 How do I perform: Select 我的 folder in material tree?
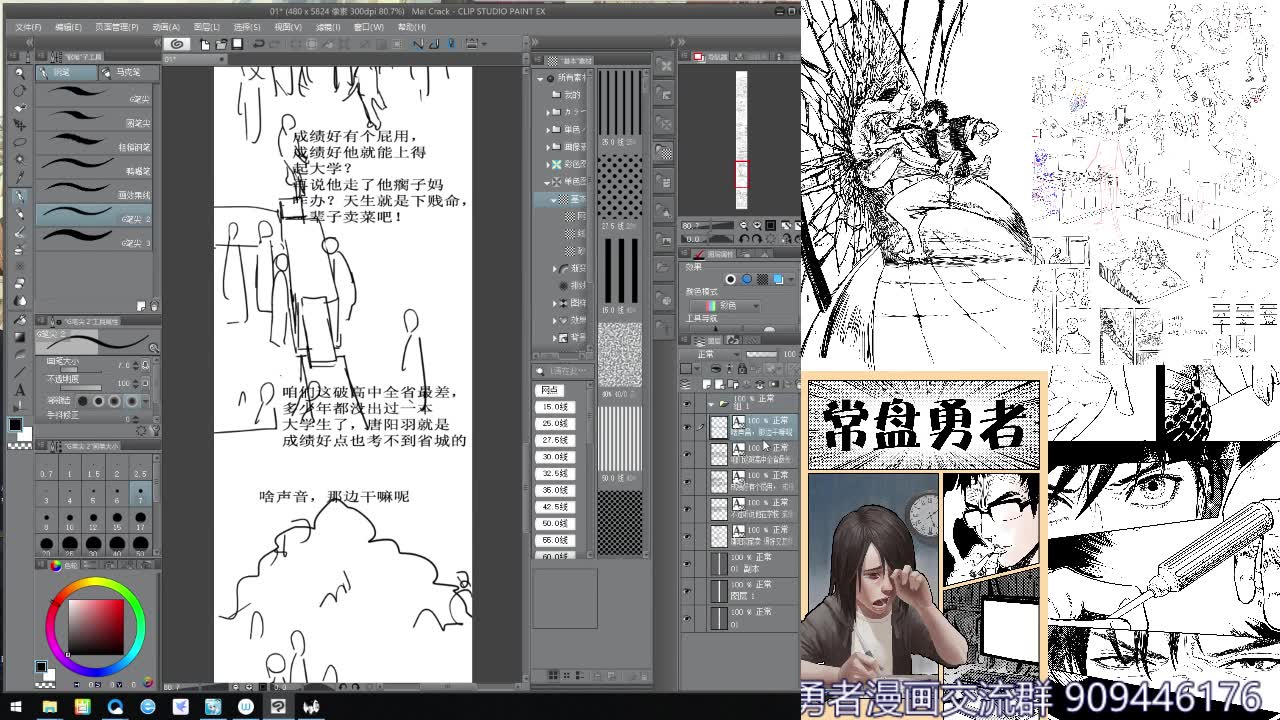pos(570,95)
